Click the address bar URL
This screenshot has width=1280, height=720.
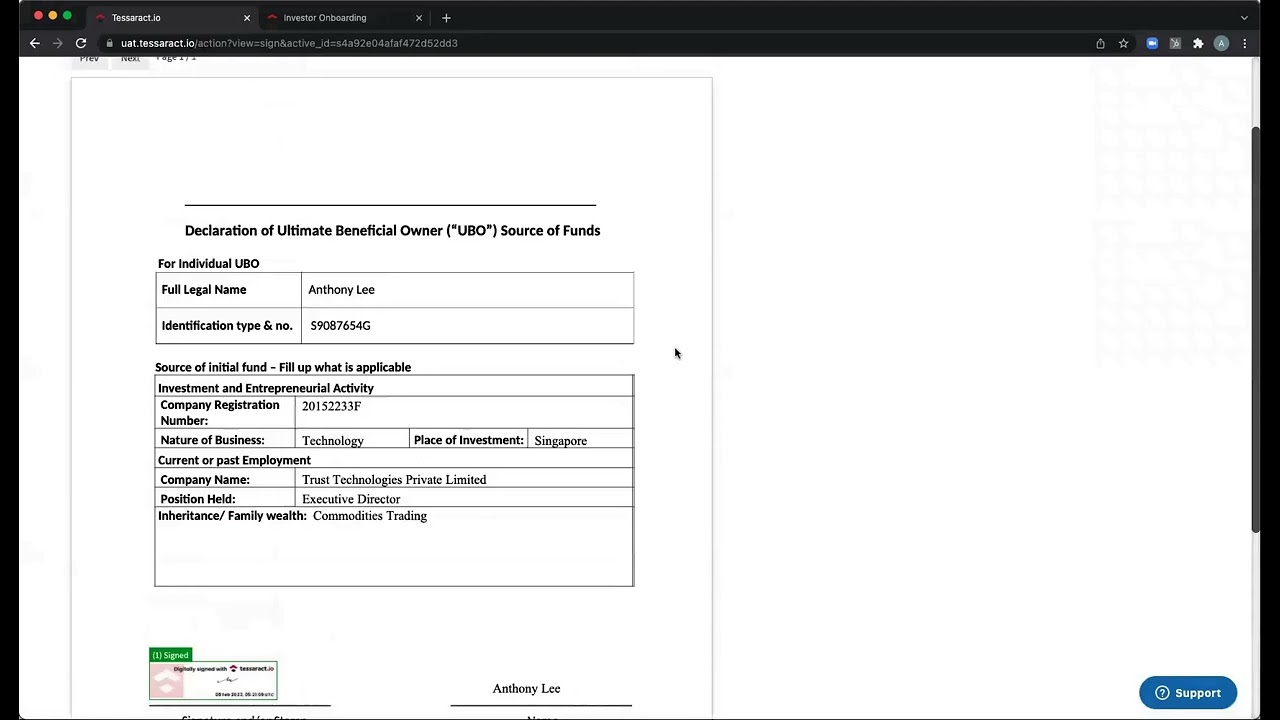click(289, 43)
